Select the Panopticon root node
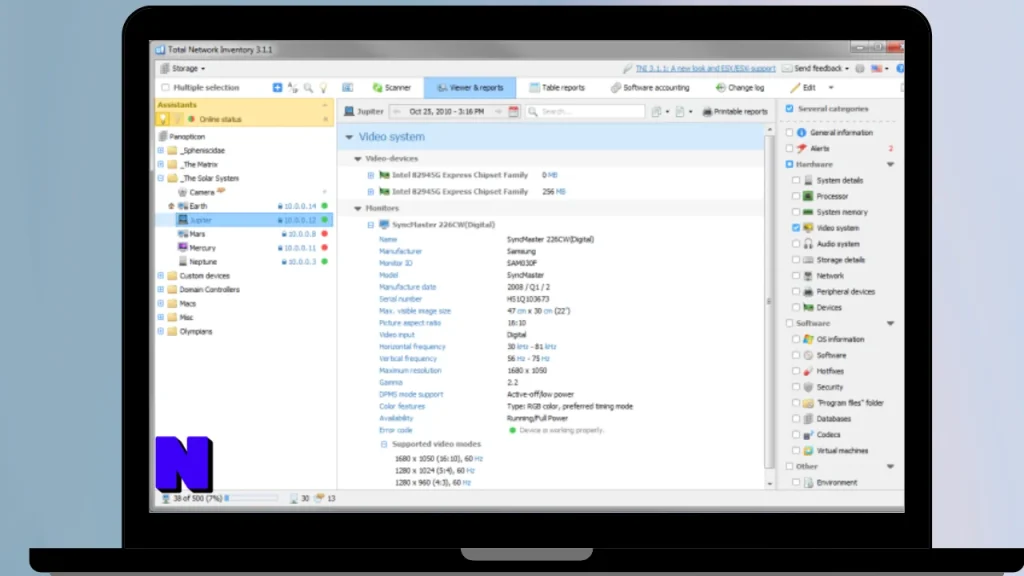 pos(187,136)
